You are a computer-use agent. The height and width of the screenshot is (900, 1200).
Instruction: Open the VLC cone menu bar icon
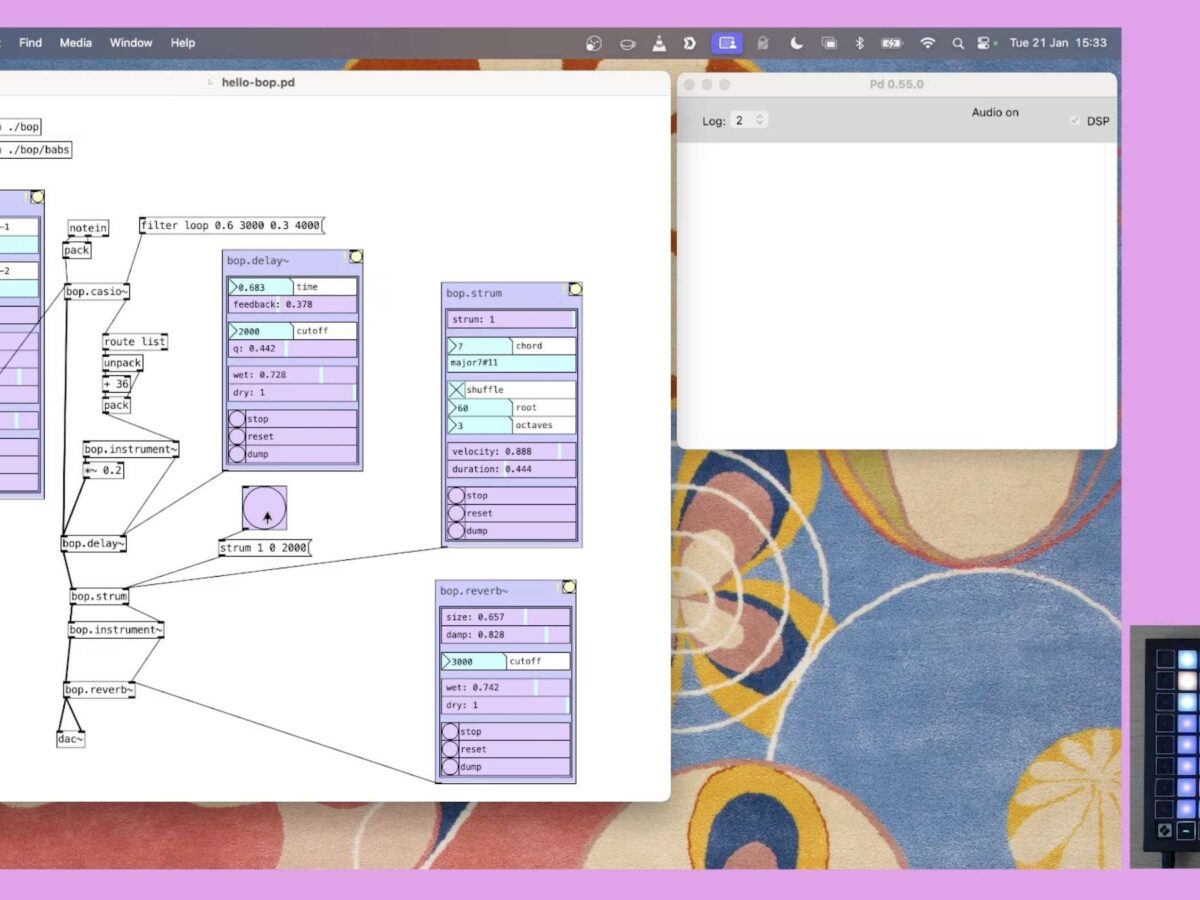[x=658, y=43]
